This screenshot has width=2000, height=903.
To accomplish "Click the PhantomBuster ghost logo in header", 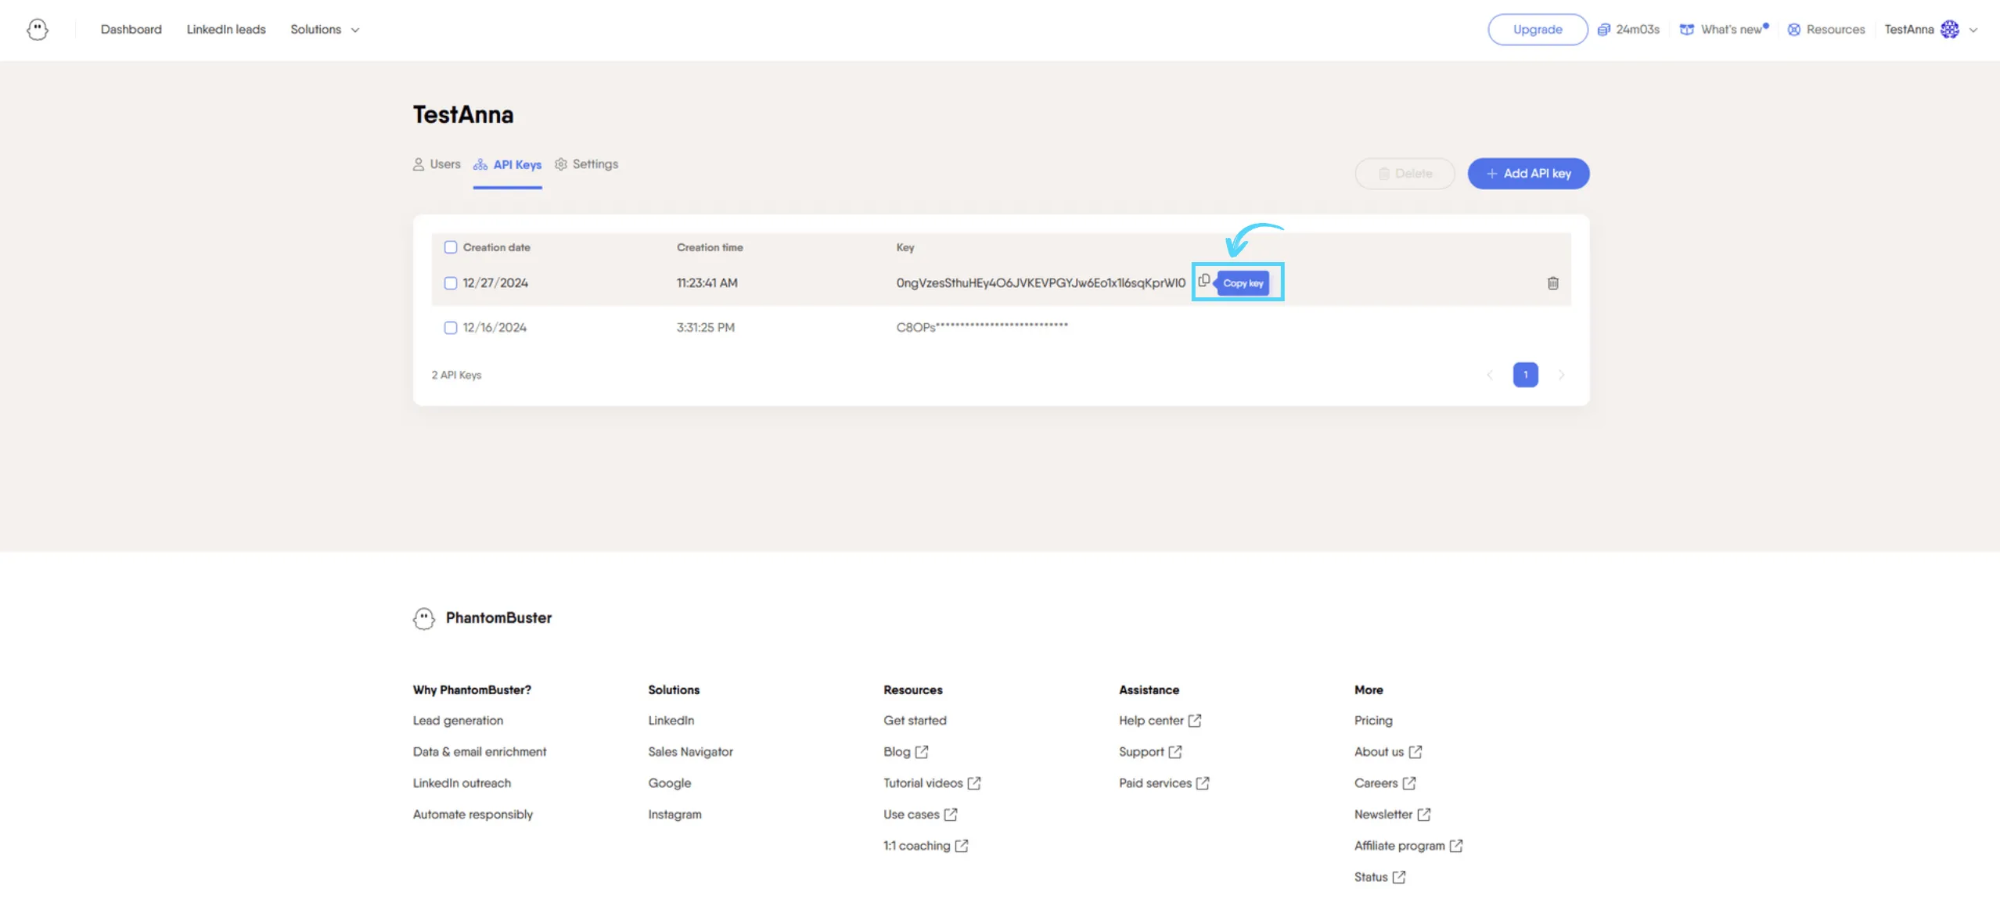I will click(x=38, y=30).
